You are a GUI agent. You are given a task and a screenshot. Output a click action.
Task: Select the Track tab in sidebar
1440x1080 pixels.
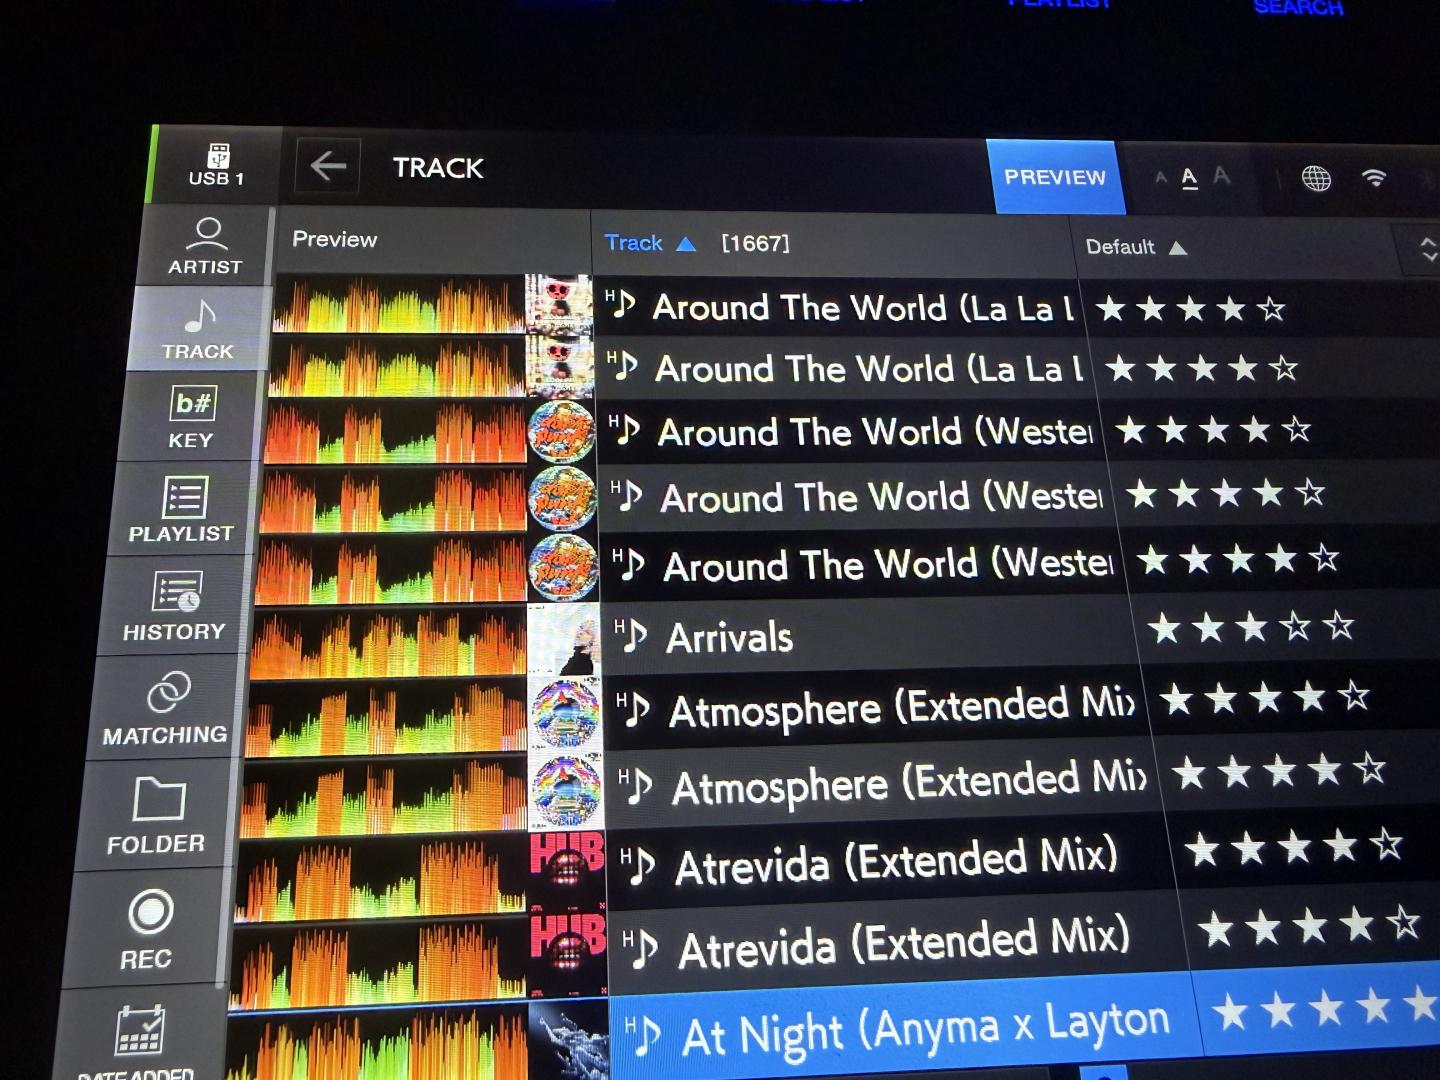pos(199,329)
